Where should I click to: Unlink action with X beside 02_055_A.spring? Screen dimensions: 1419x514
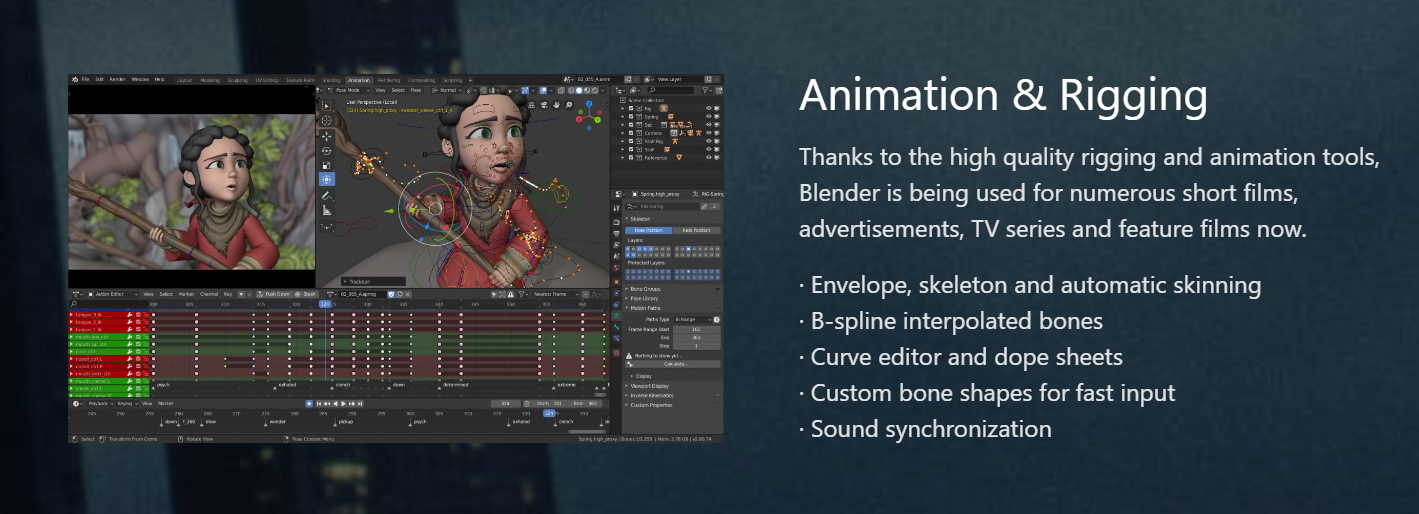[x=408, y=294]
